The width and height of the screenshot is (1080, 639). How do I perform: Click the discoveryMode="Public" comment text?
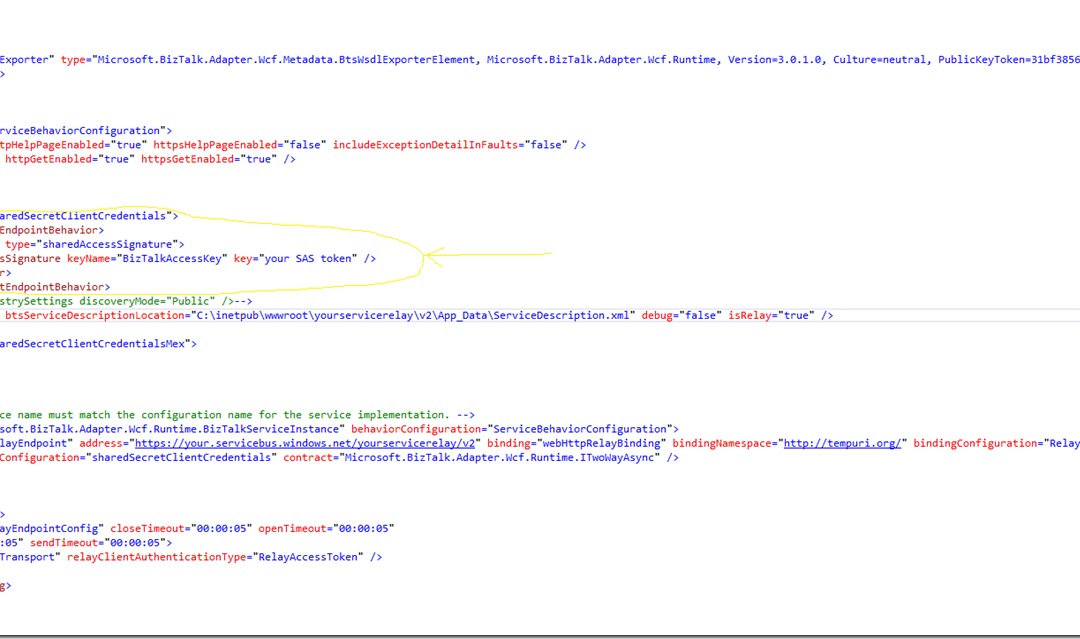[147, 302]
